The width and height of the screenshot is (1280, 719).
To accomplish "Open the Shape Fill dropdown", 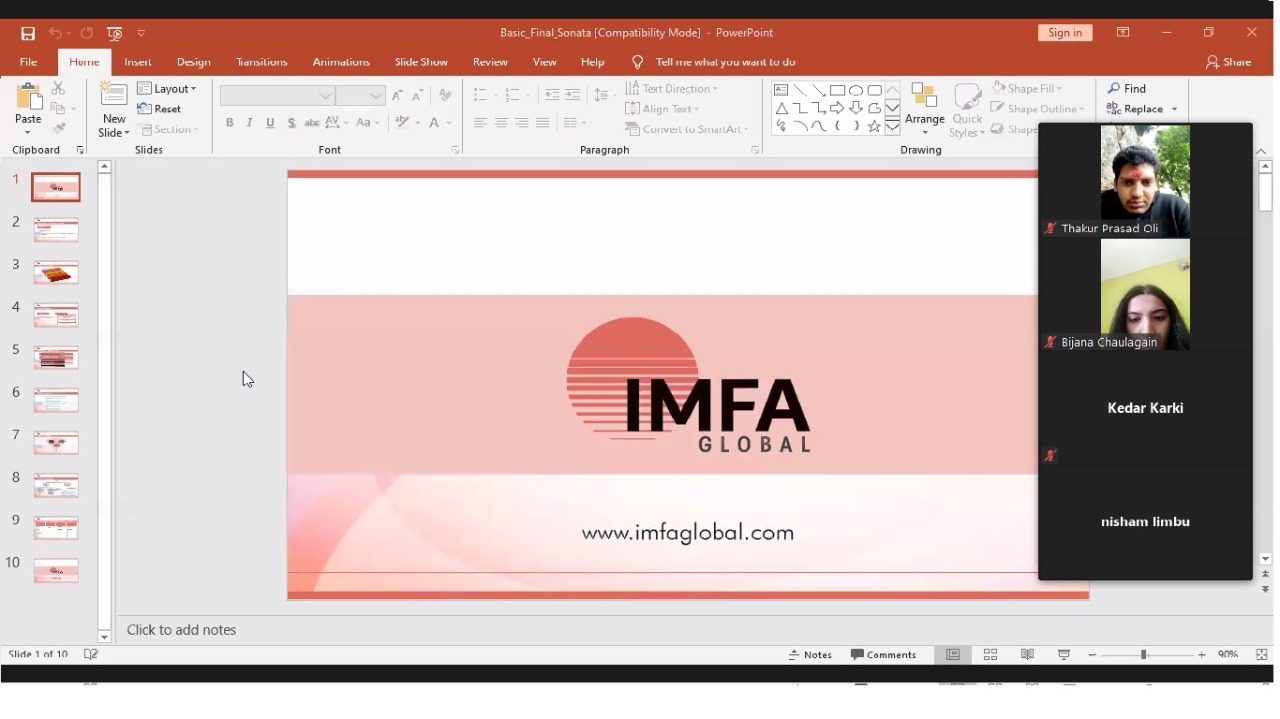I will click(x=1027, y=88).
